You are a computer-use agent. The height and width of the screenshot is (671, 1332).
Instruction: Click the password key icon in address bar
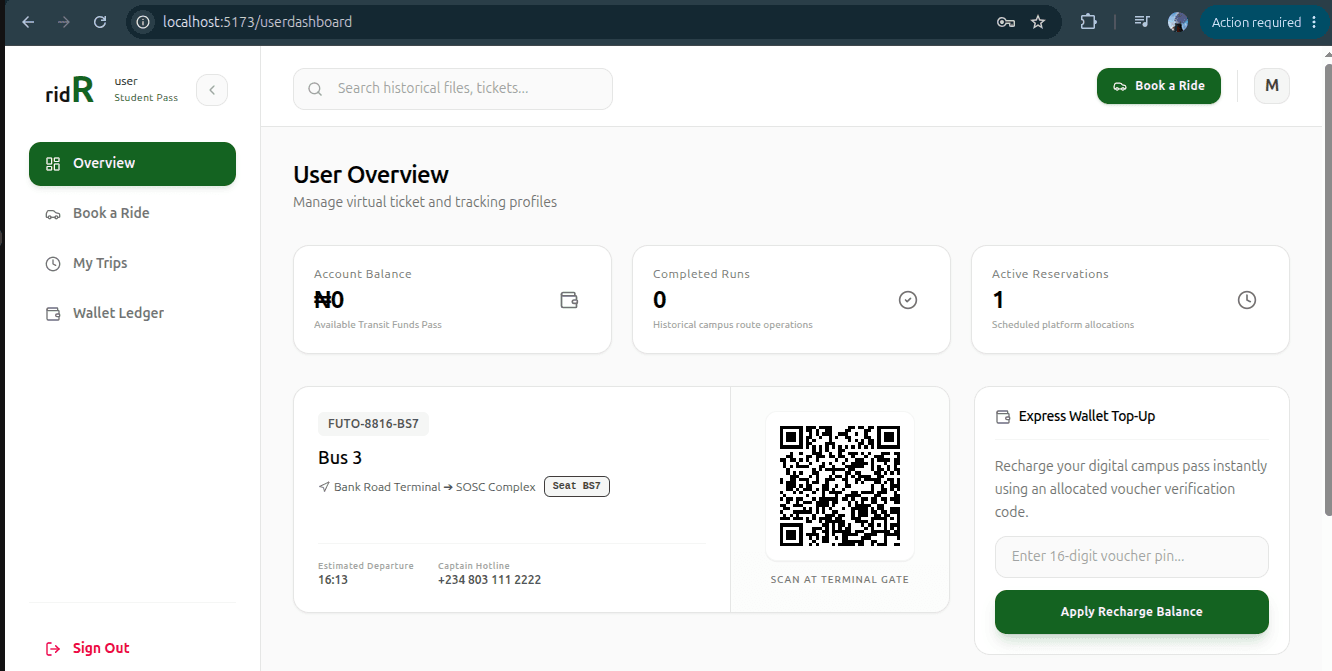[x=1006, y=22]
